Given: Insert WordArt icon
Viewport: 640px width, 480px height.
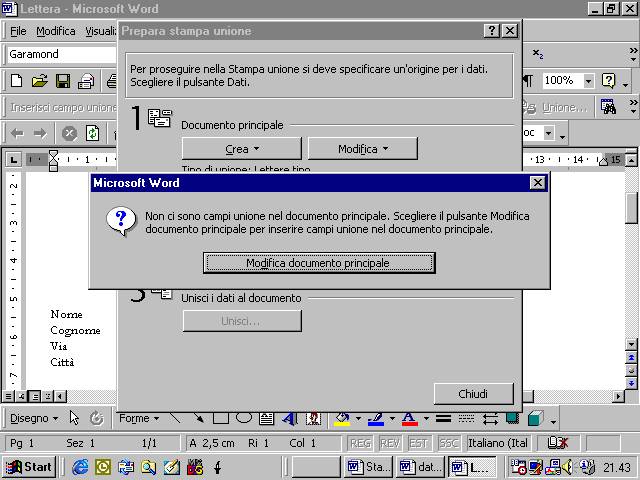Looking at the screenshot, I should pos(290,418).
